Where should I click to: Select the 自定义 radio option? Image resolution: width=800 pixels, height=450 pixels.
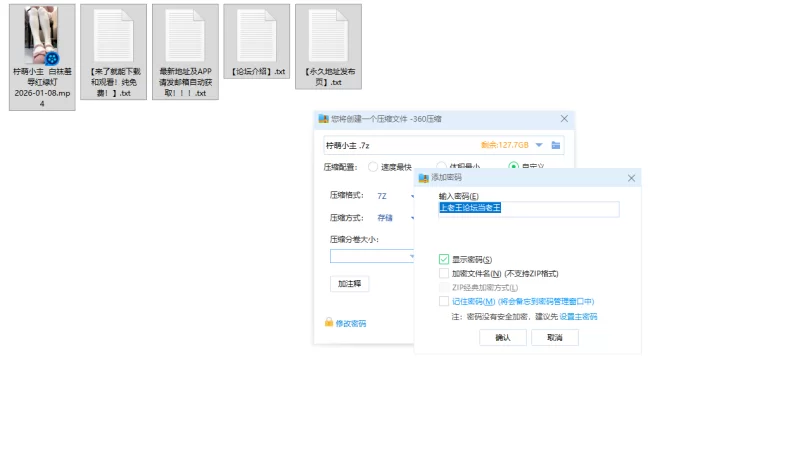(x=513, y=166)
